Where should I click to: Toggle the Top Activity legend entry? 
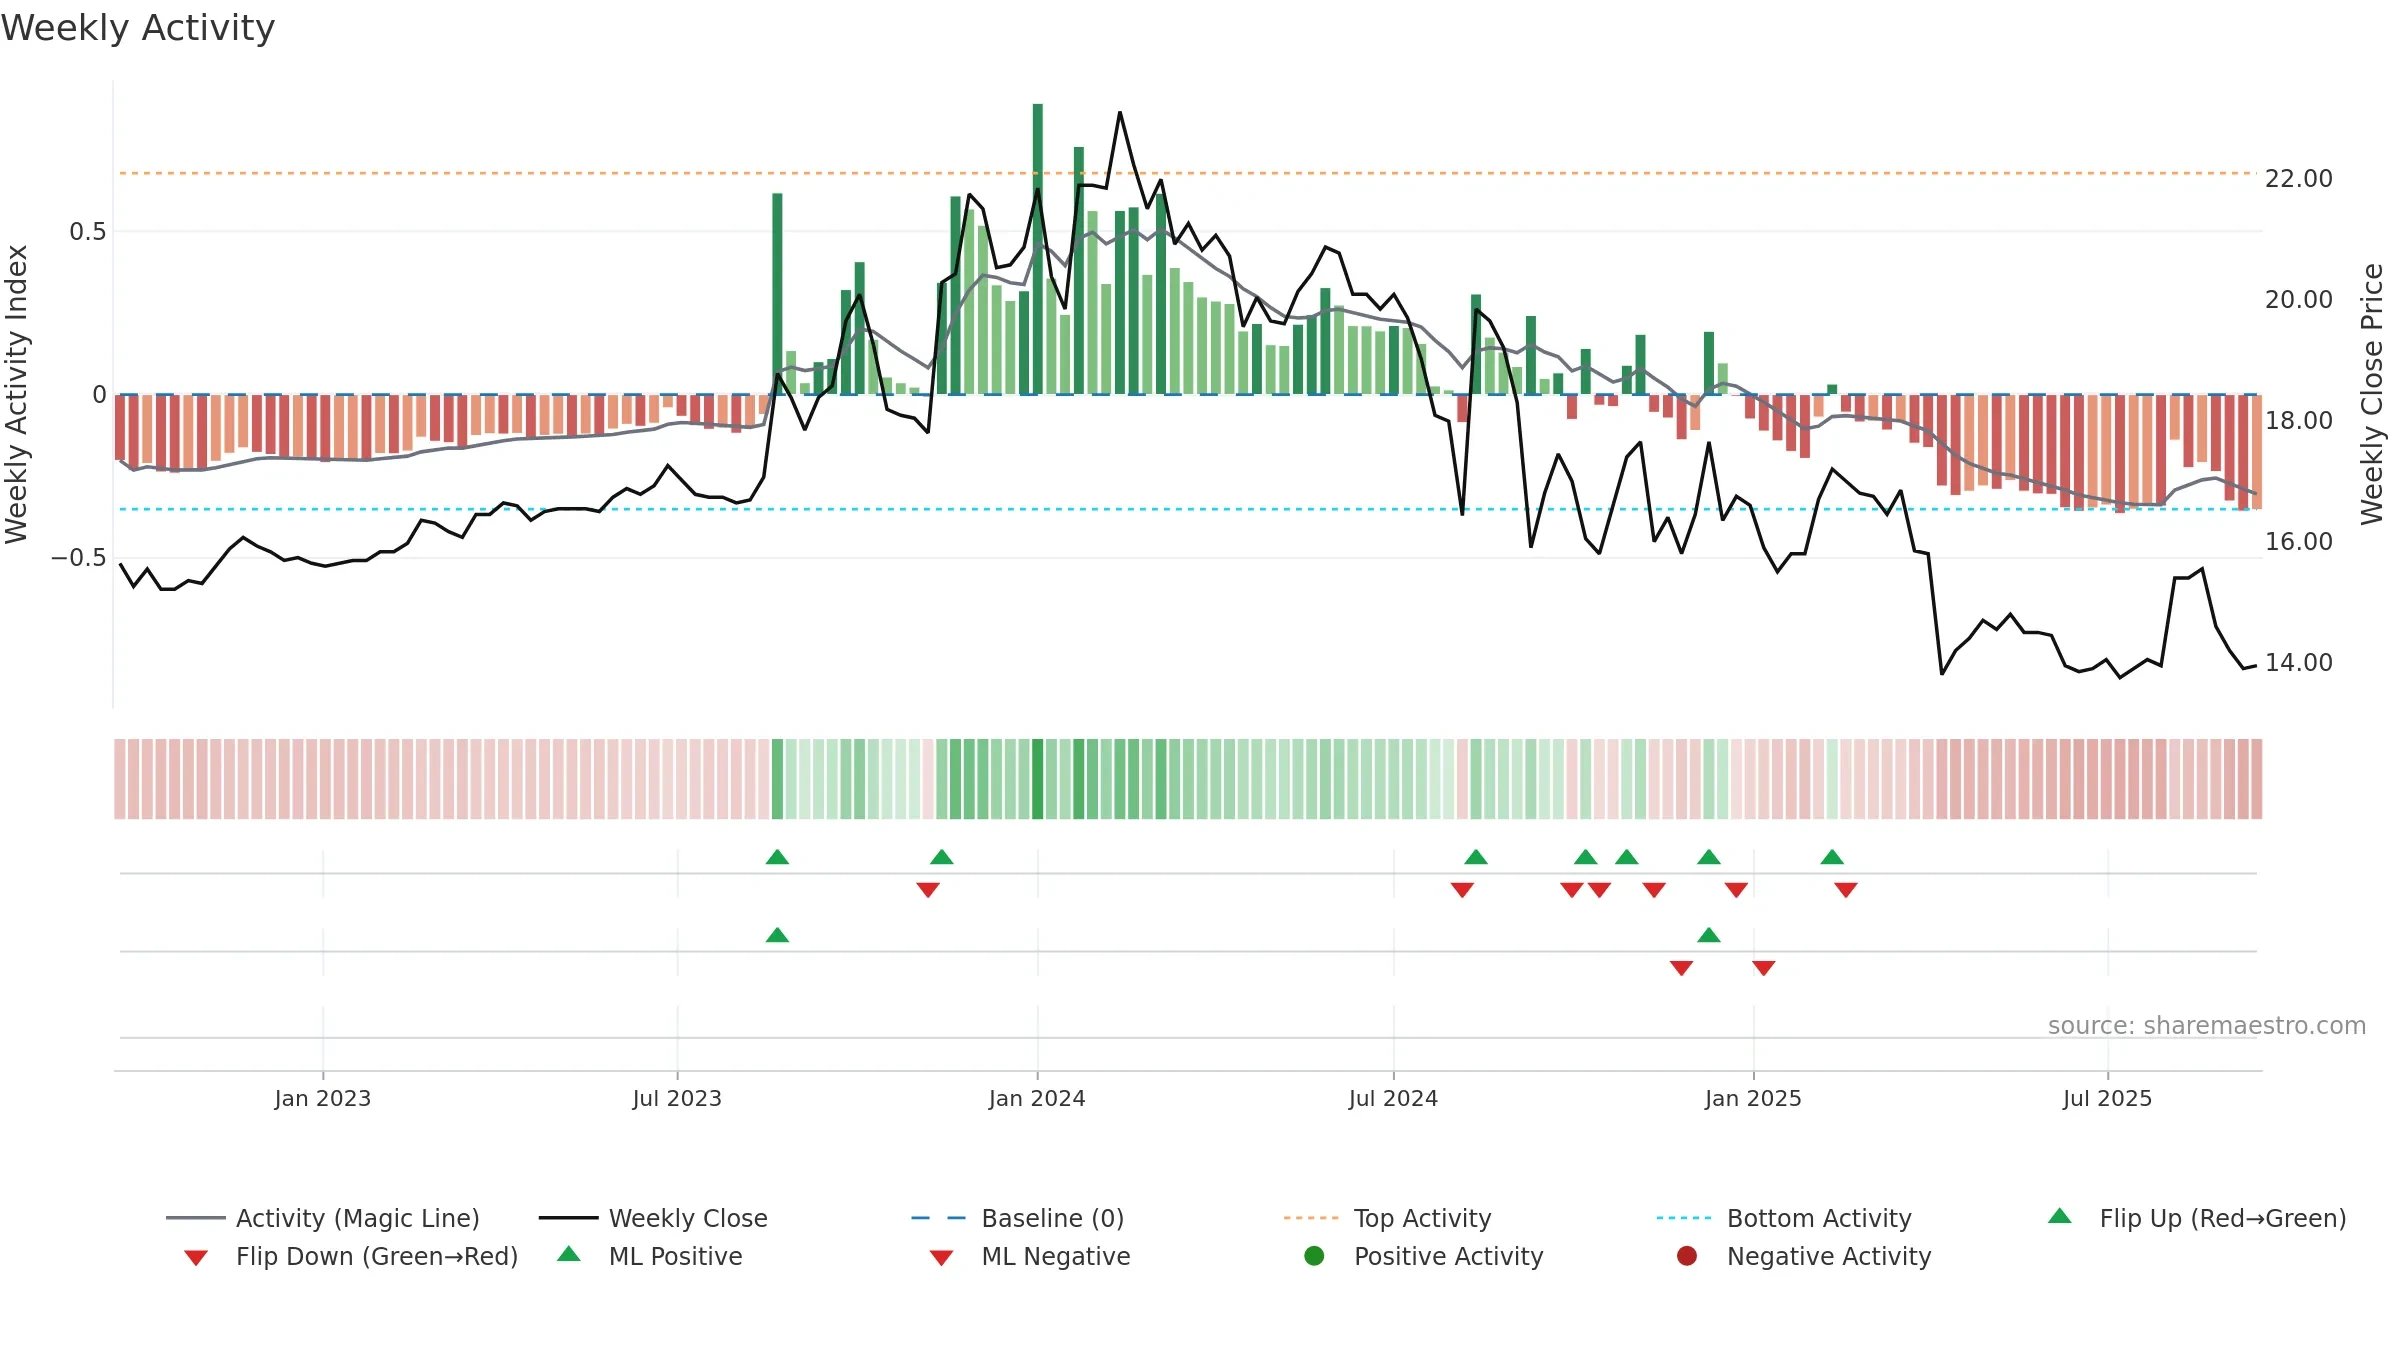pyautogui.click(x=1387, y=1218)
